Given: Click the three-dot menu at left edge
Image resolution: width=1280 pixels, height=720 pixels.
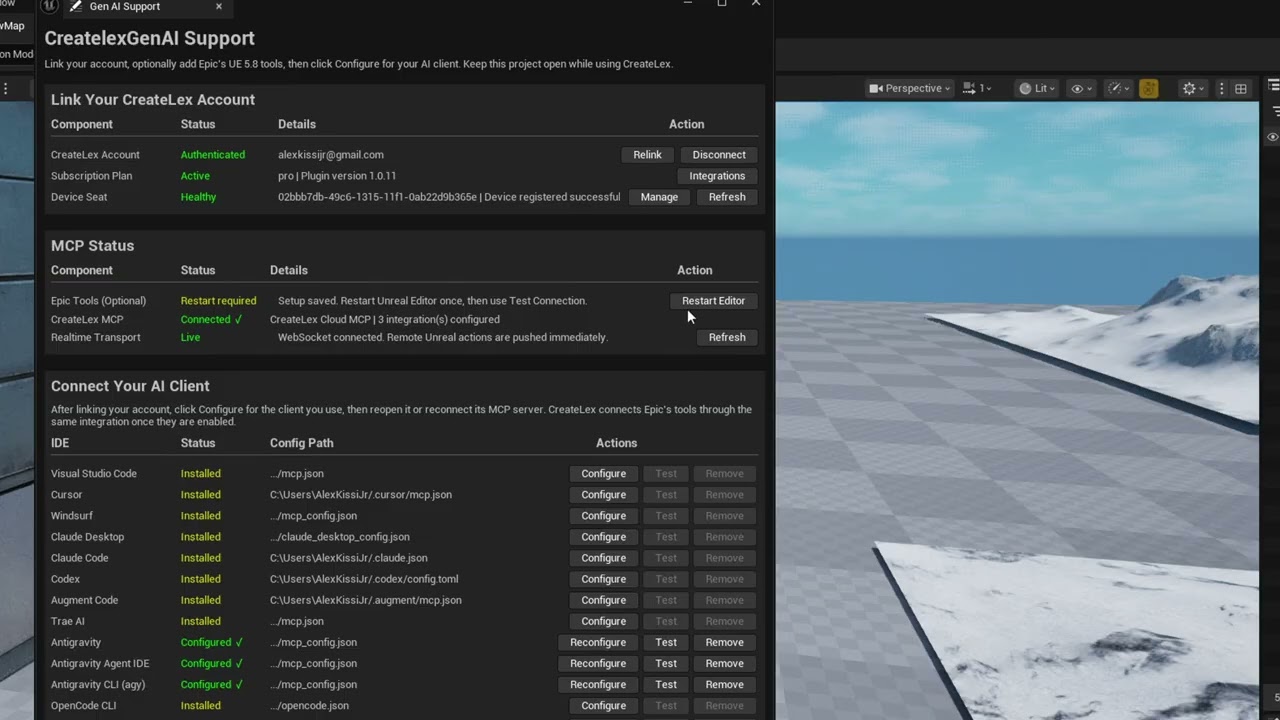Looking at the screenshot, I should (6, 89).
